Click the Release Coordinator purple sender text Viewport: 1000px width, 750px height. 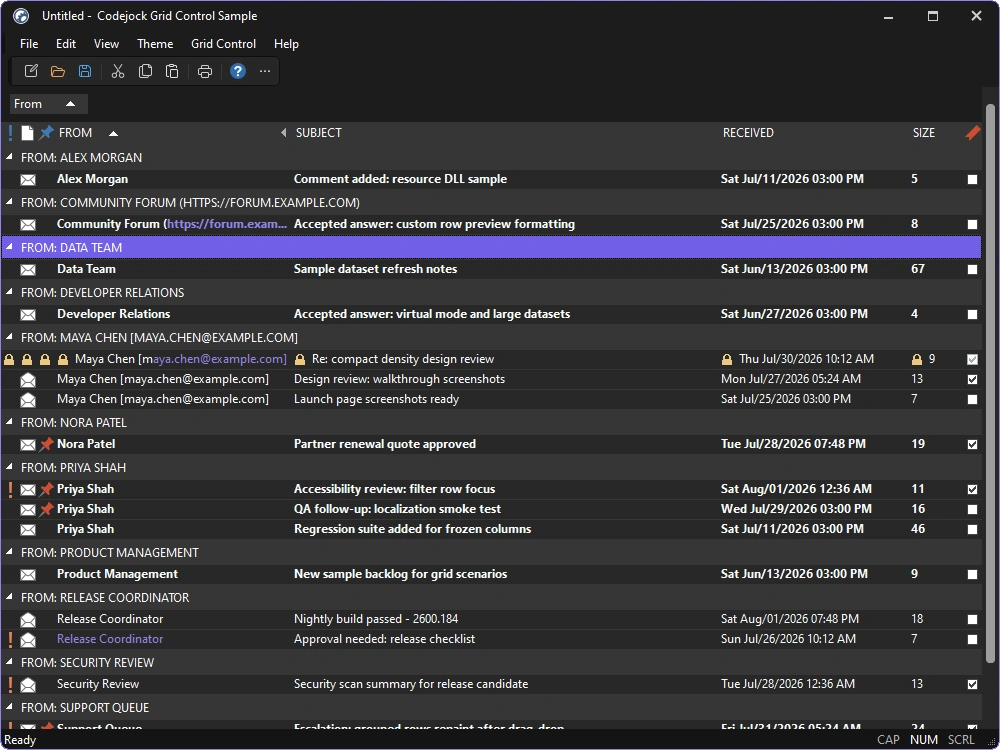pos(110,639)
